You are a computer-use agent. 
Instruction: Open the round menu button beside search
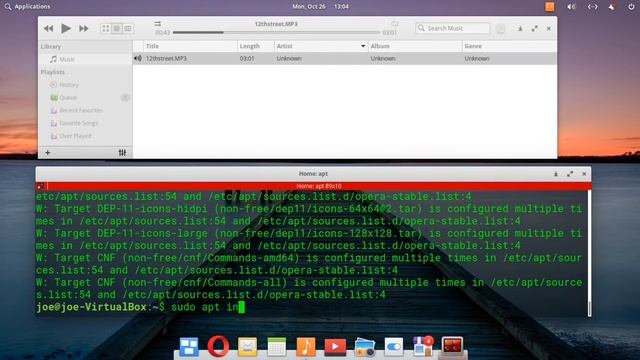(x=500, y=29)
